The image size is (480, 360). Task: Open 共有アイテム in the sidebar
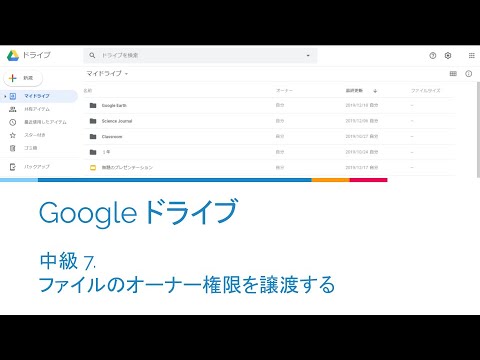pyautogui.click(x=37, y=109)
